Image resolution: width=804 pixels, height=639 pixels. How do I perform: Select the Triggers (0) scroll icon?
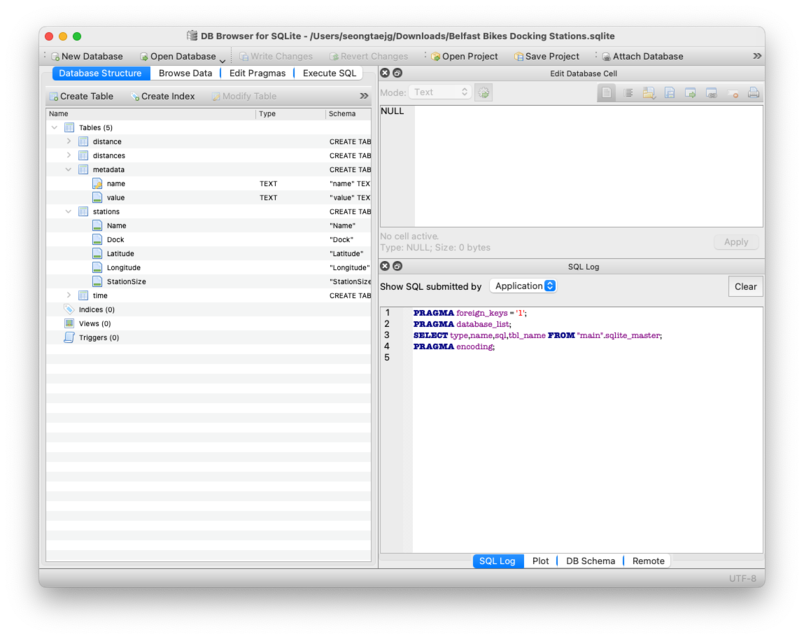click(x=69, y=337)
